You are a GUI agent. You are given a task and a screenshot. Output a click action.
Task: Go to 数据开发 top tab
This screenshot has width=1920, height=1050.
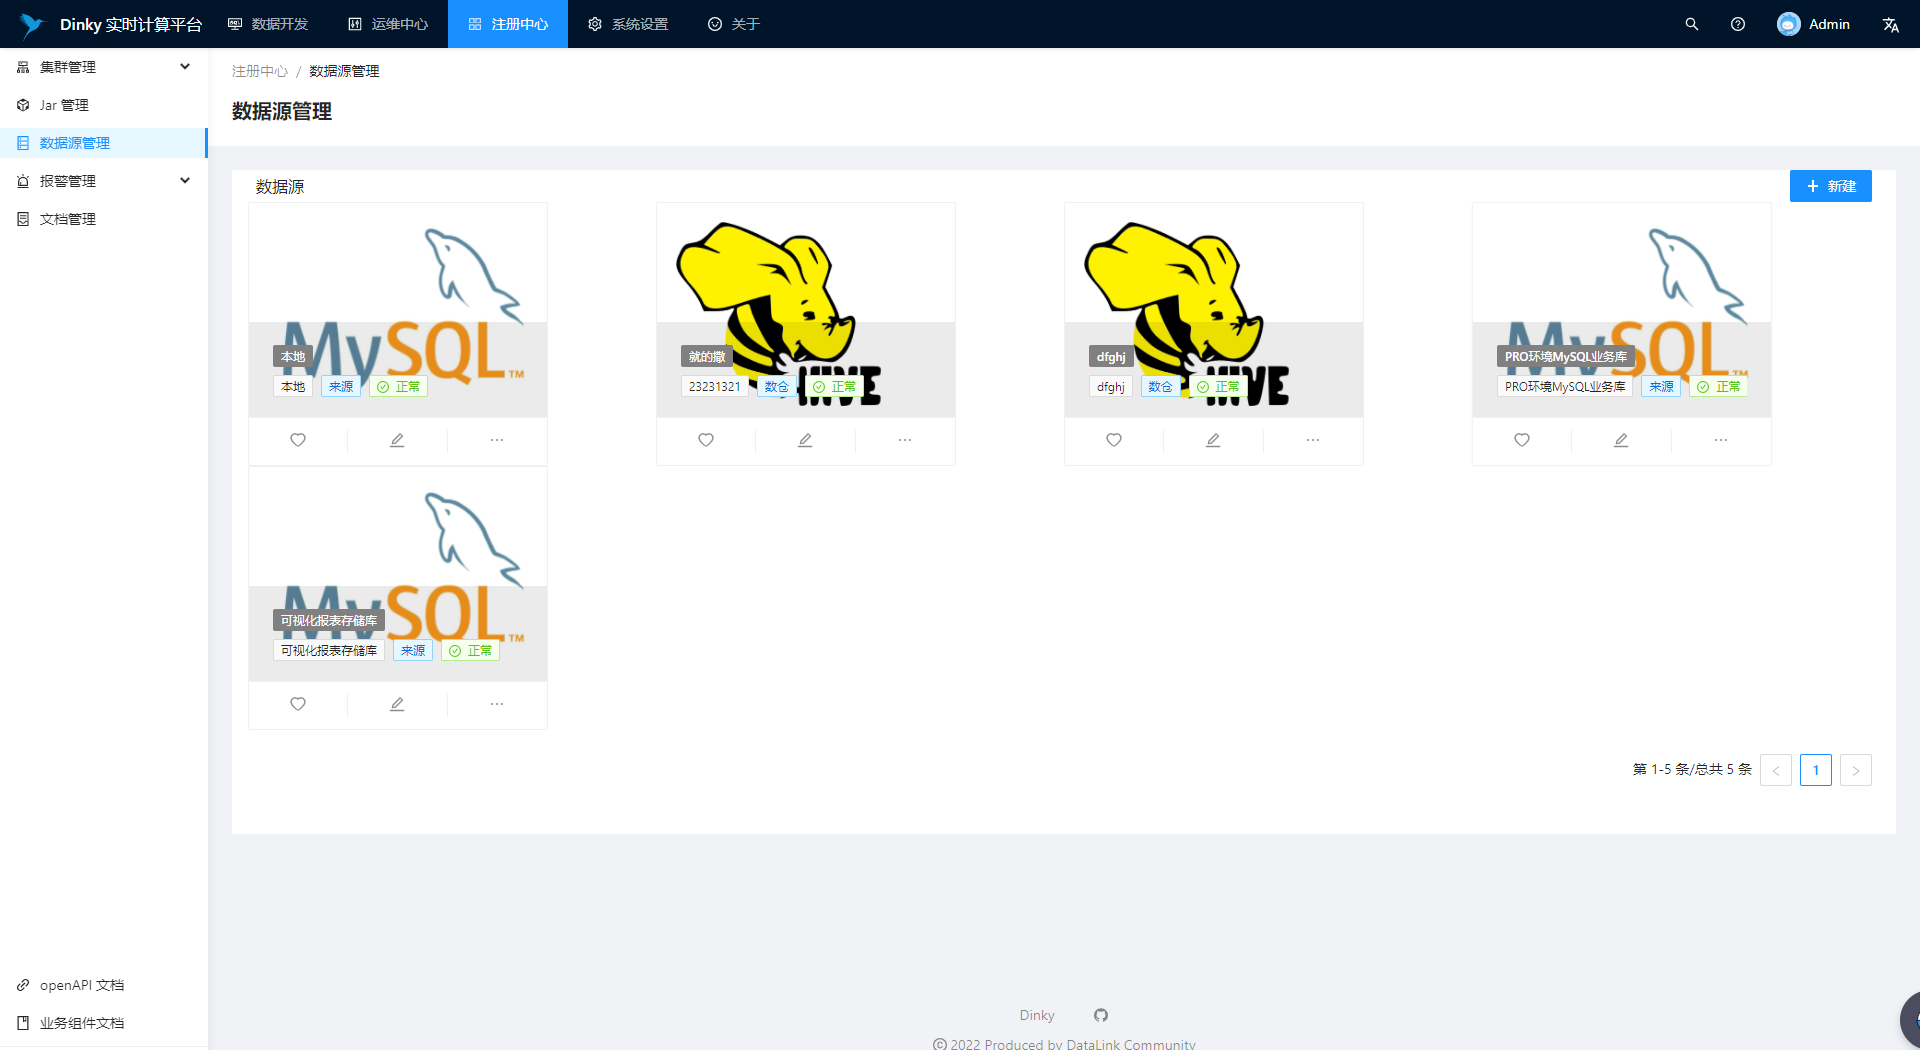pyautogui.click(x=268, y=24)
